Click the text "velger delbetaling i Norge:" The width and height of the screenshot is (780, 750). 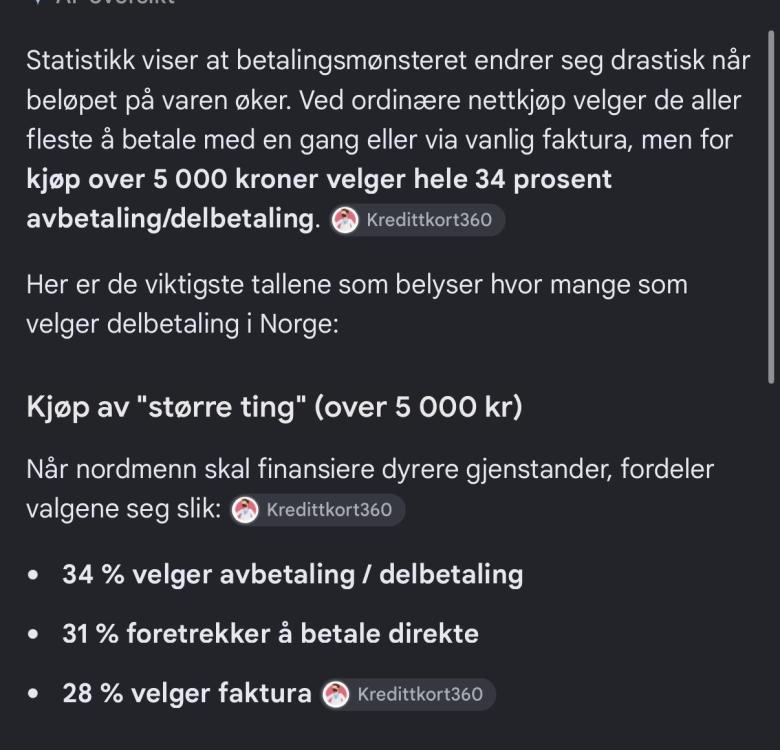pyautogui.click(x=183, y=325)
